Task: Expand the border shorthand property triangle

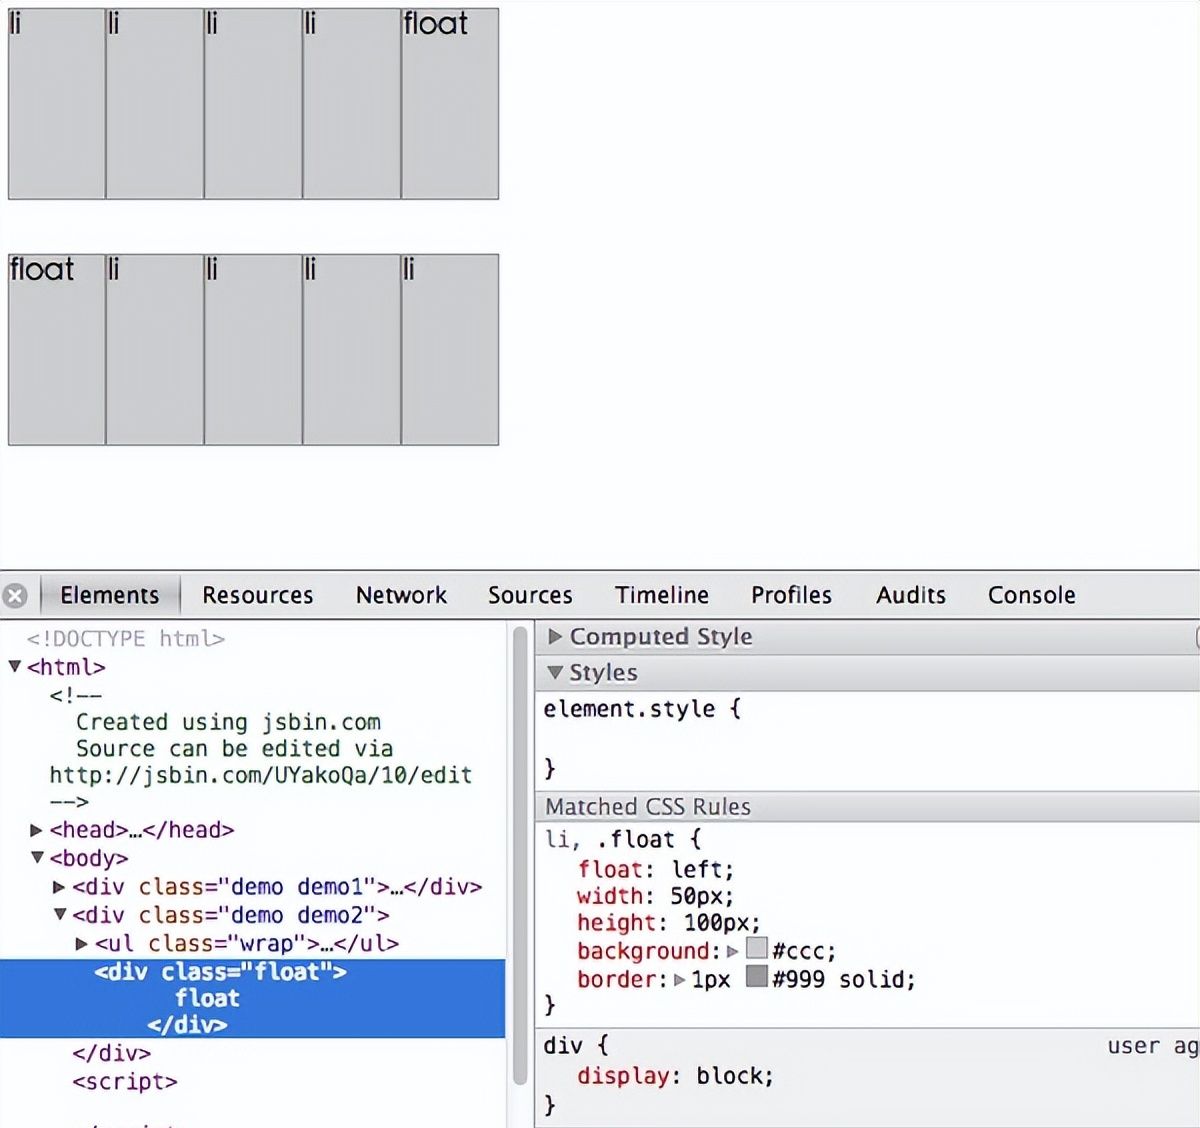Action: click(680, 980)
